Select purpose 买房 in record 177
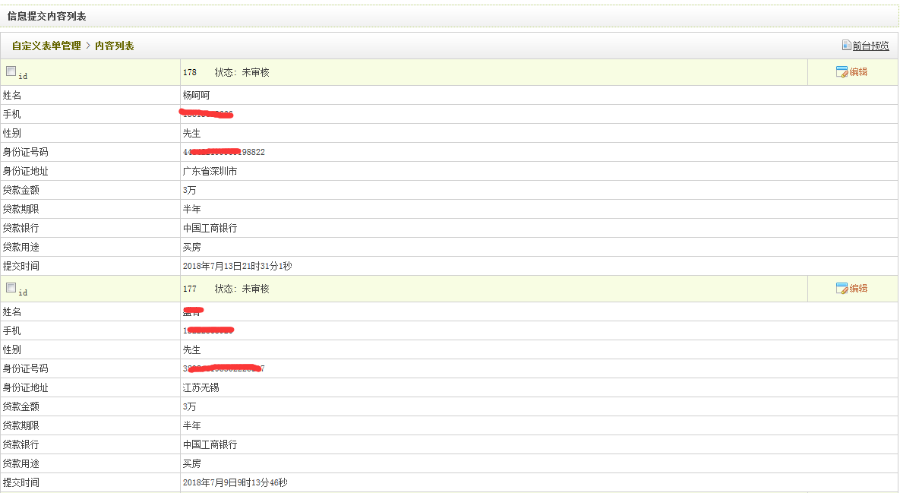Screen dimensions: 900x493 [192, 463]
